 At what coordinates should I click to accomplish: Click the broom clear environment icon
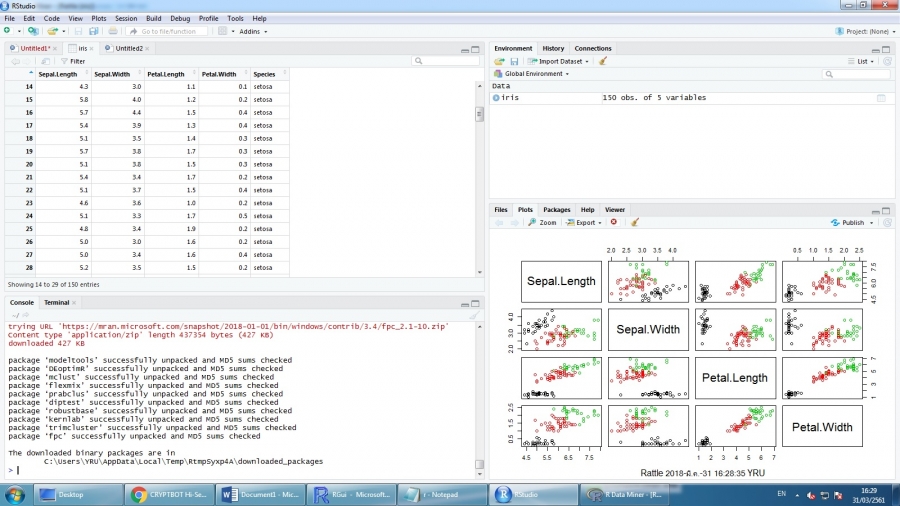pos(603,61)
